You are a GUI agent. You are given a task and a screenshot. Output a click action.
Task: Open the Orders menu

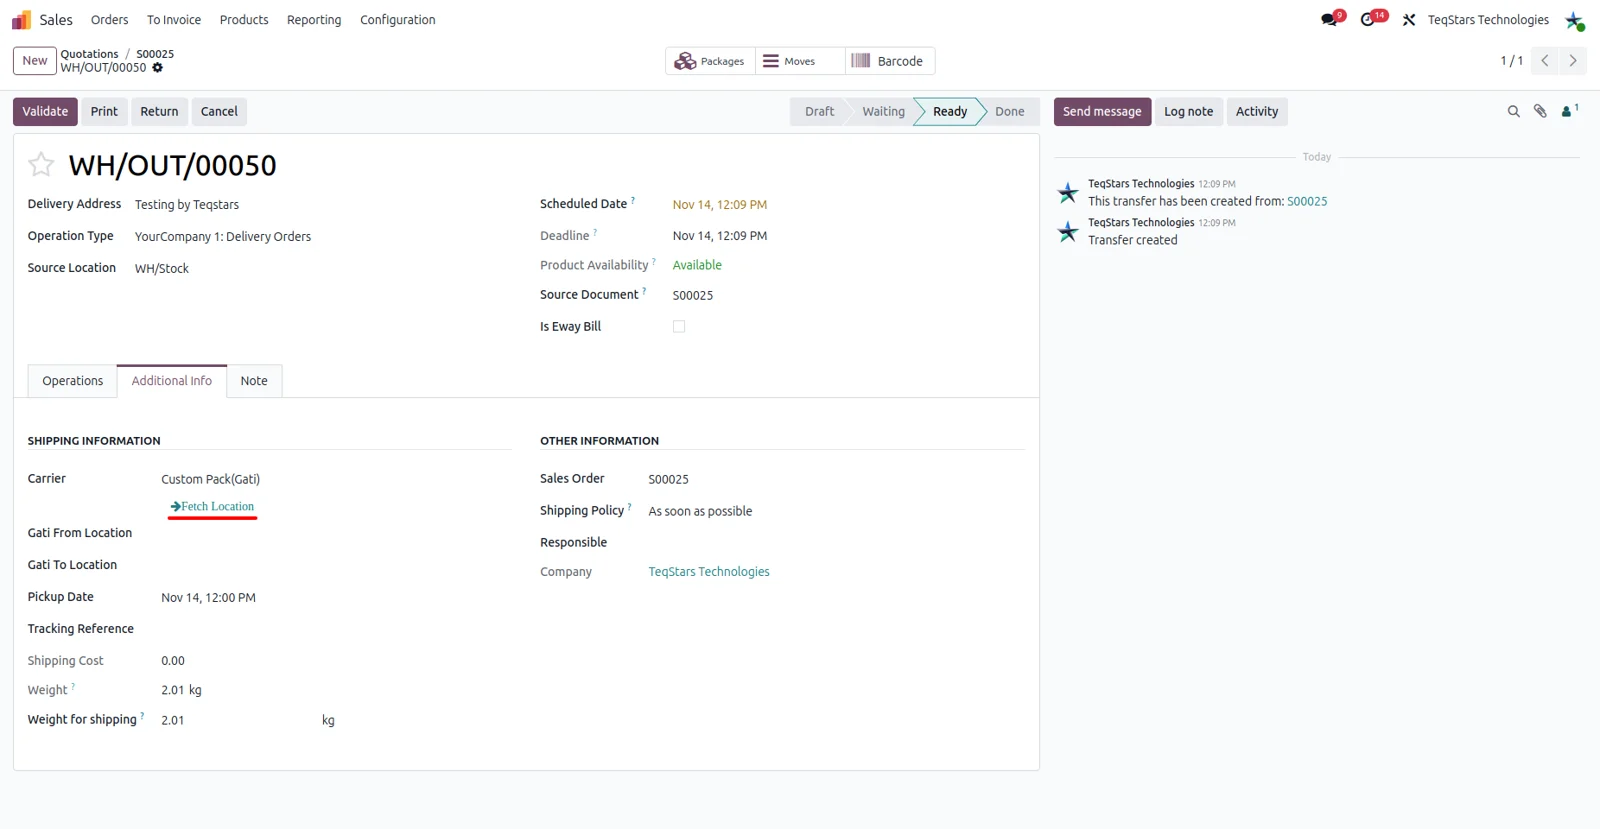click(109, 20)
